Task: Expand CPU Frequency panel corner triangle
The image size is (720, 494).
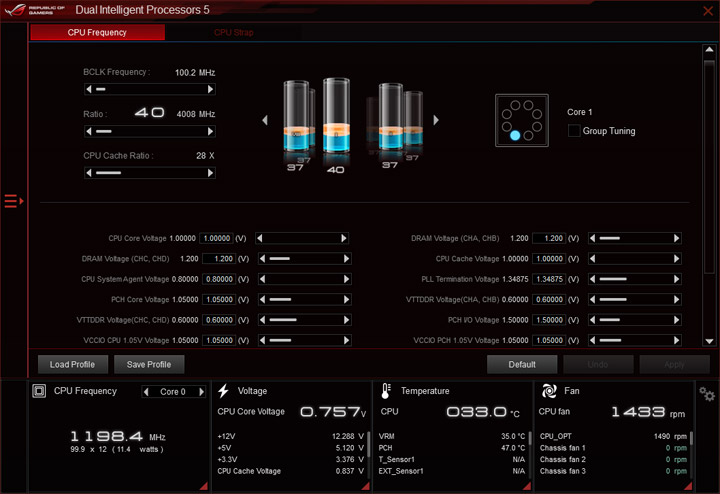Action: (x=204, y=486)
